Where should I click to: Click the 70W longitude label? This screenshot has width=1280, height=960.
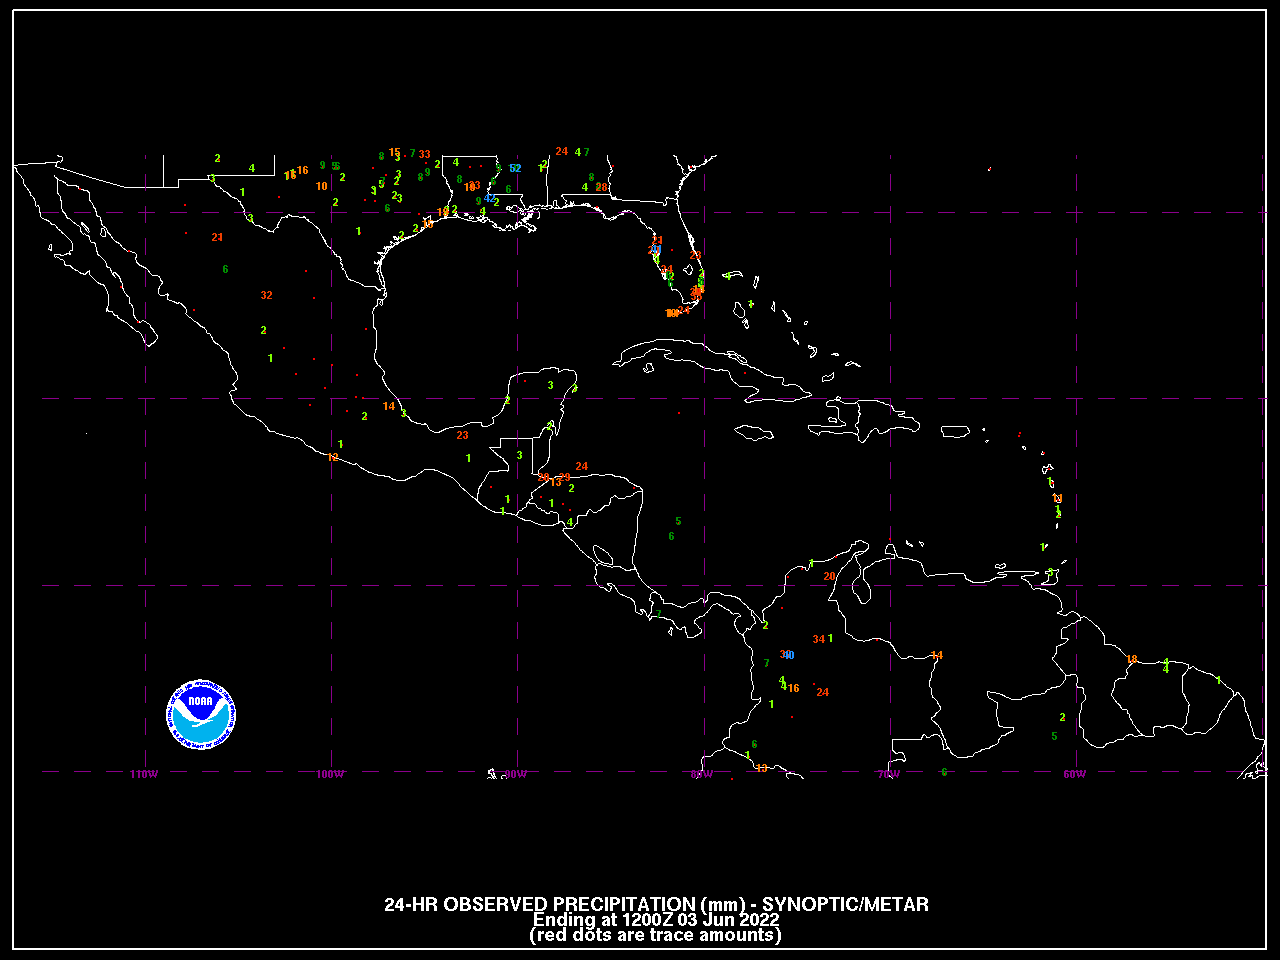[x=888, y=774]
